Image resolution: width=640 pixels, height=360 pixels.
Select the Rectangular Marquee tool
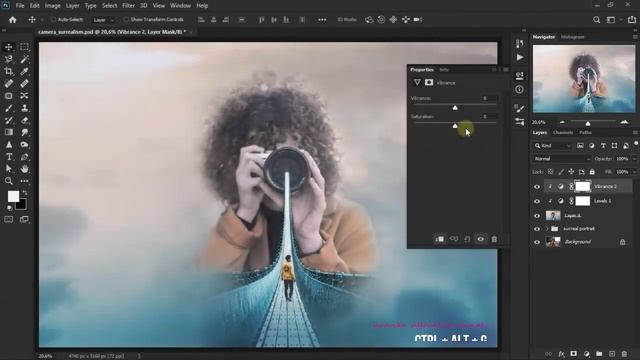tap(24, 47)
